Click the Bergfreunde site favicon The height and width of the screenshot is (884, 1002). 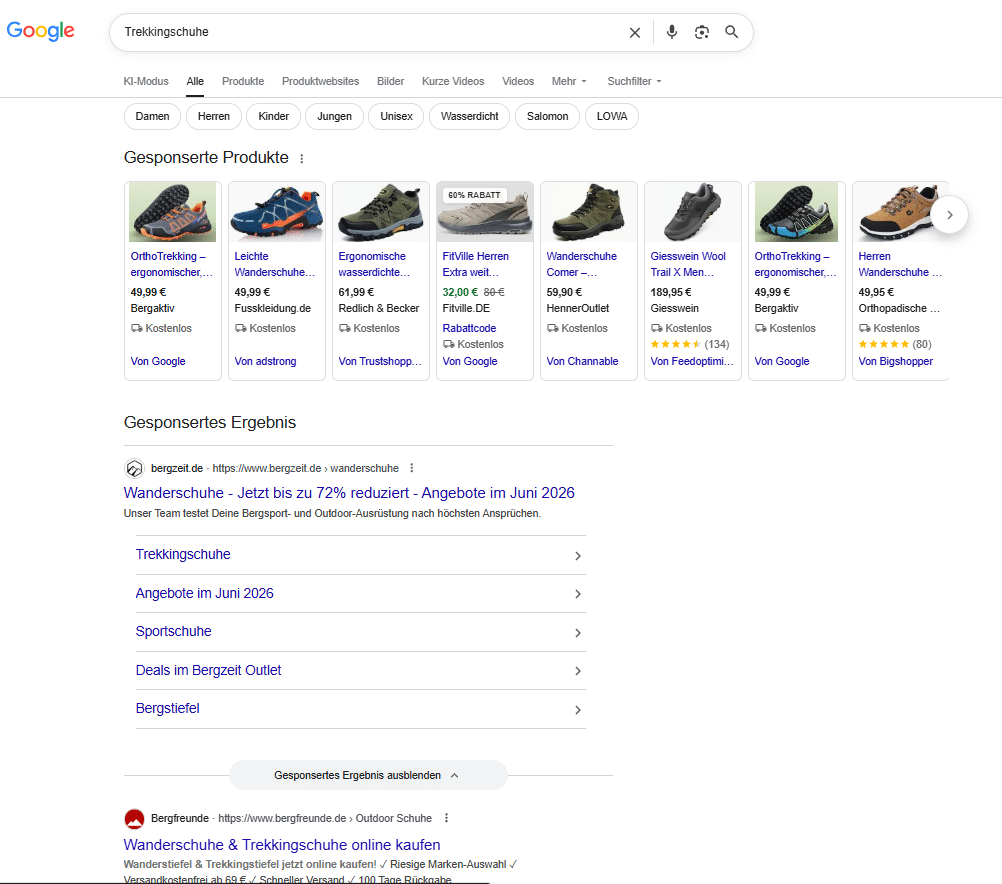134,818
